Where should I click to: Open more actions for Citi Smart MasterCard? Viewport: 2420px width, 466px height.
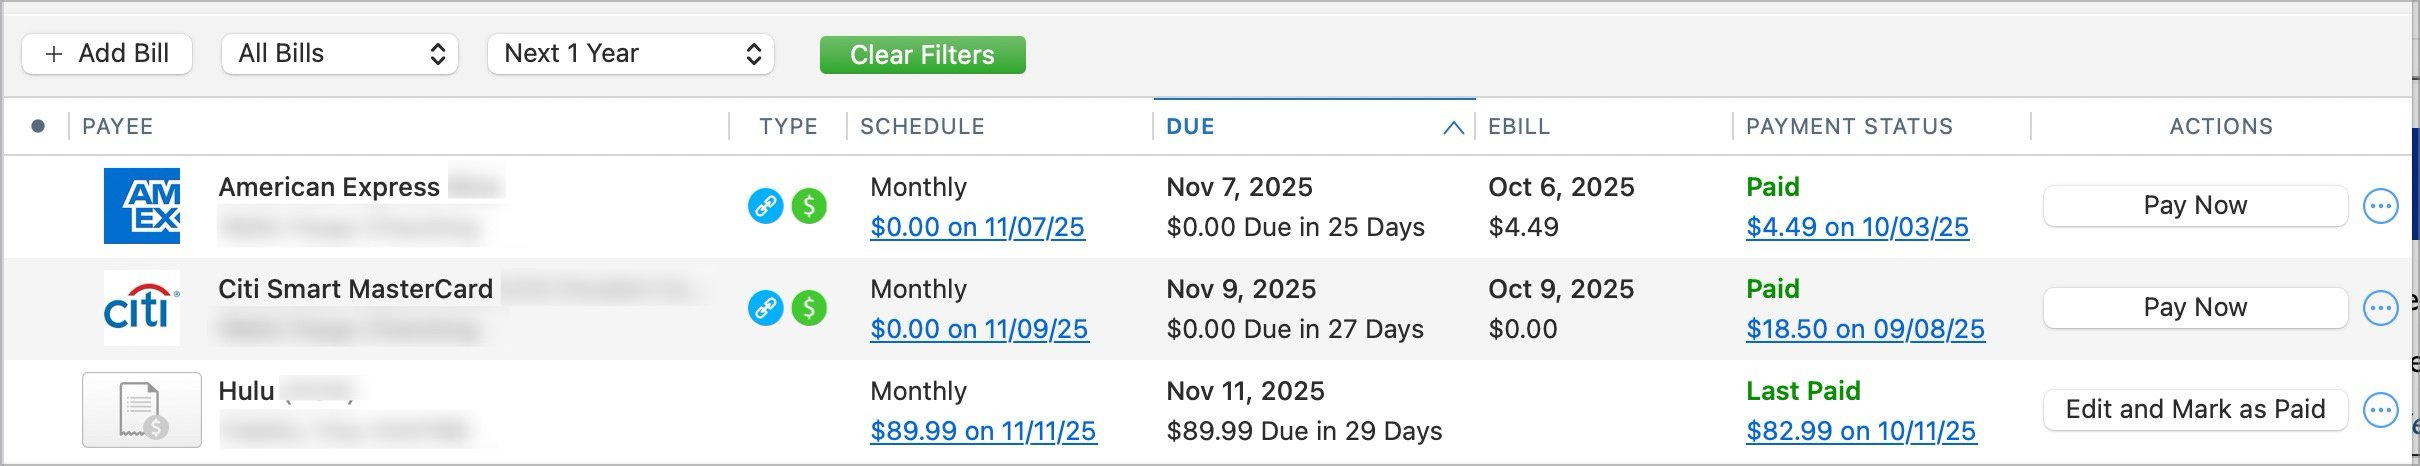[2380, 308]
